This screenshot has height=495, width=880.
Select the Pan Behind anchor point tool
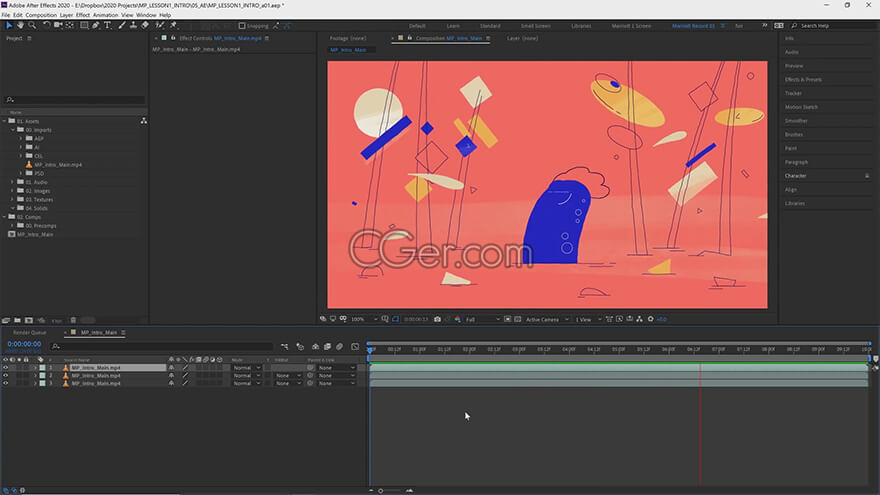[x=70, y=25]
